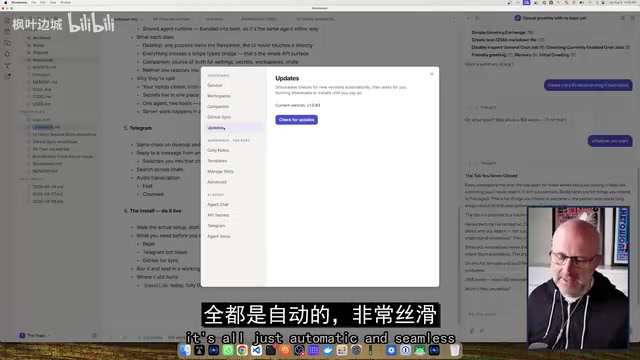
Task: Go to Companion settings
Action: coord(218,107)
